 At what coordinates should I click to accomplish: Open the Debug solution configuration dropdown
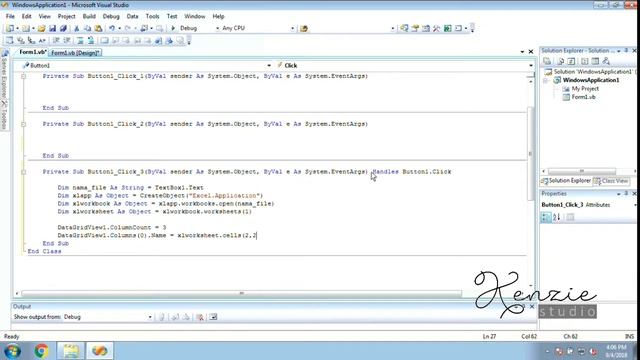217,28
